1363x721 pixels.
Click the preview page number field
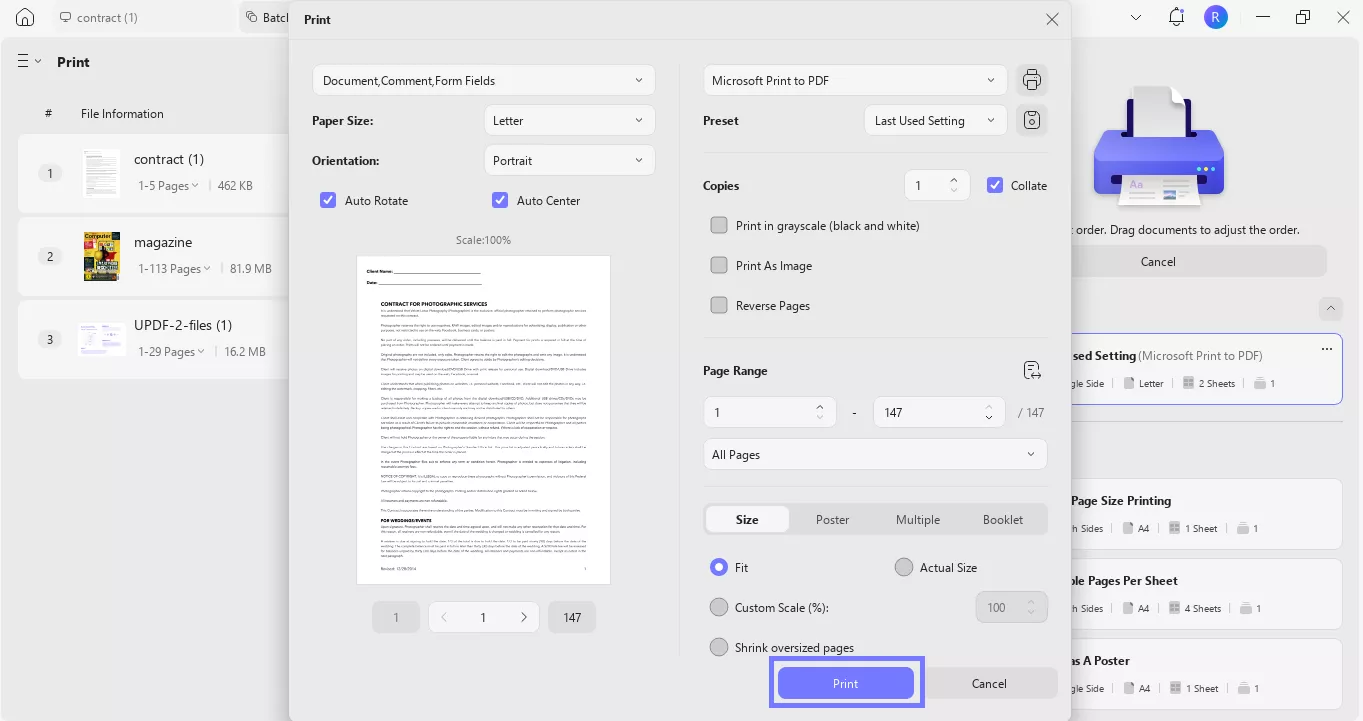(483, 617)
